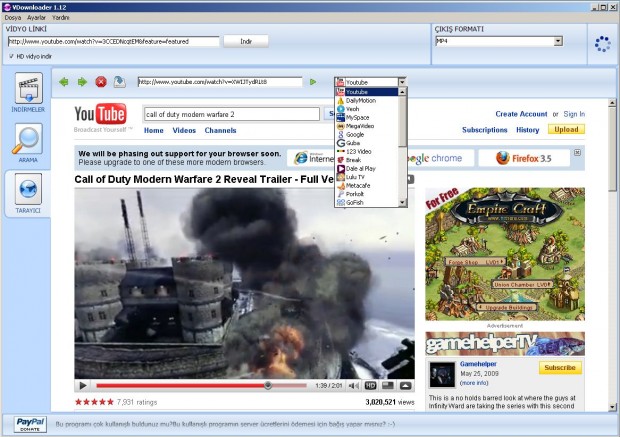The image size is (620, 437).
Task: Go forward with the green right arrow
Action: [x=82, y=82]
